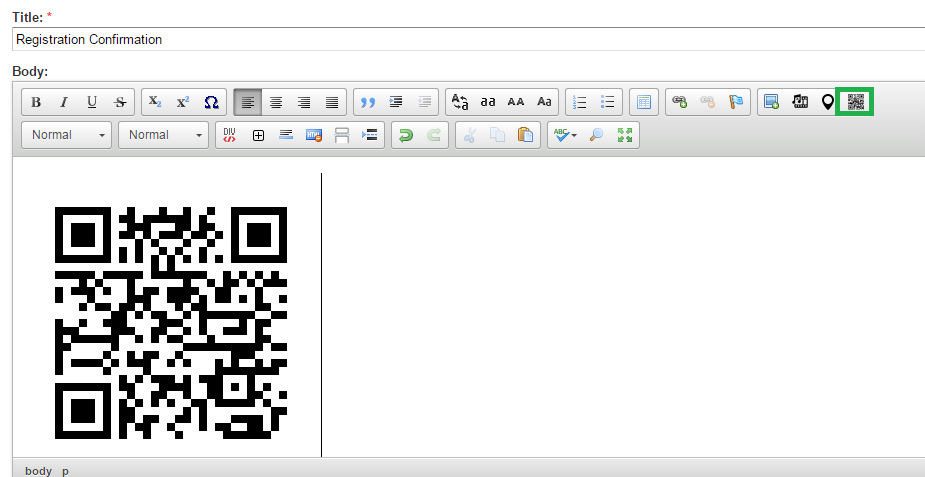Viewport: 925px width, 477px height.
Task: Capitalize text with 'Aa' icon
Action: tap(544, 102)
